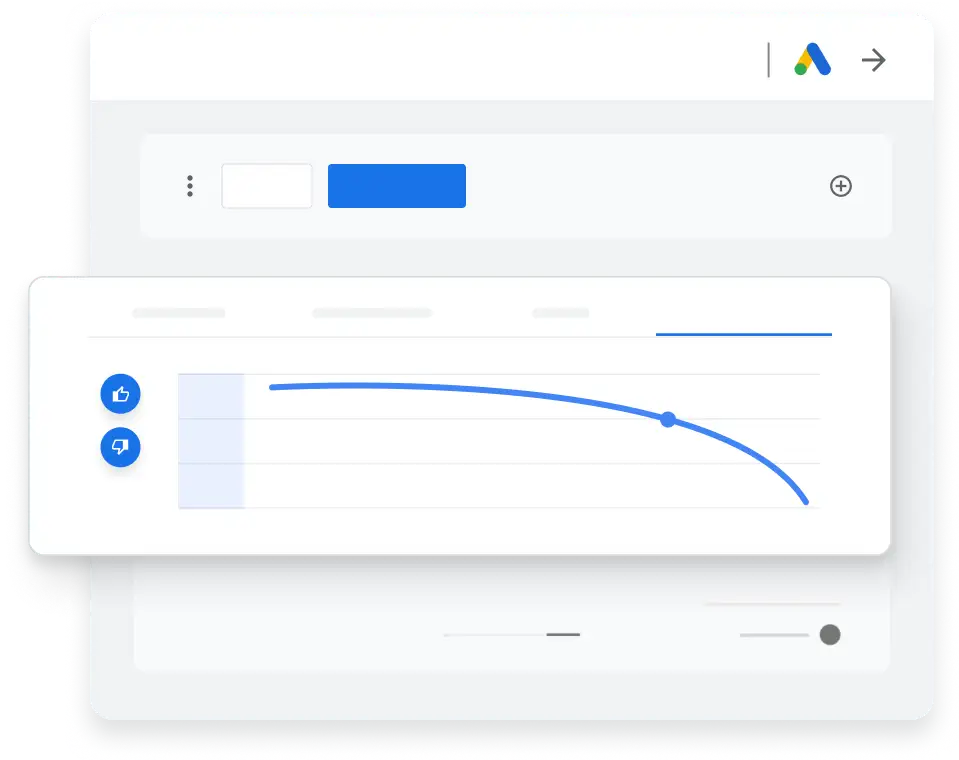Image resolution: width=959 pixels, height=760 pixels.
Task: Click the right arrow icon in header
Action: point(873,60)
